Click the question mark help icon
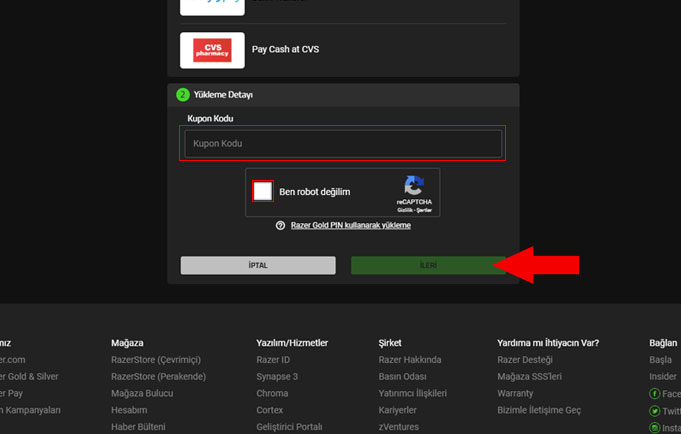This screenshot has height=434, width=681. coord(281,226)
